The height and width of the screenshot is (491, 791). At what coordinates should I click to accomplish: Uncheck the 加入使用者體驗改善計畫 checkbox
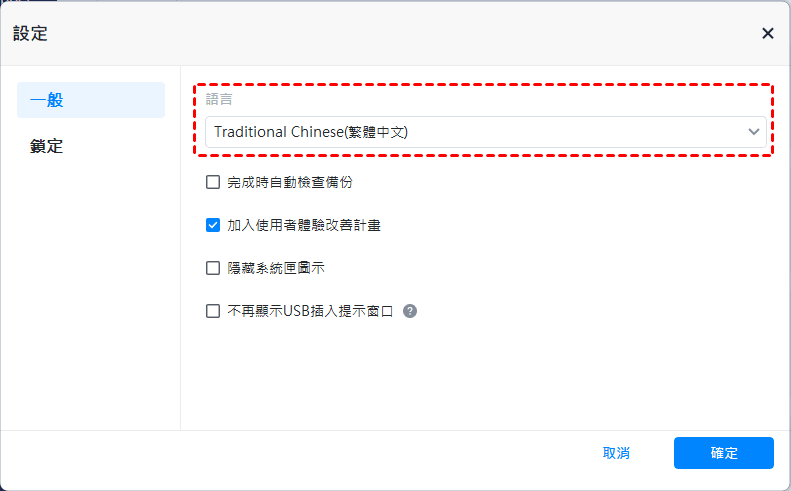[x=213, y=225]
